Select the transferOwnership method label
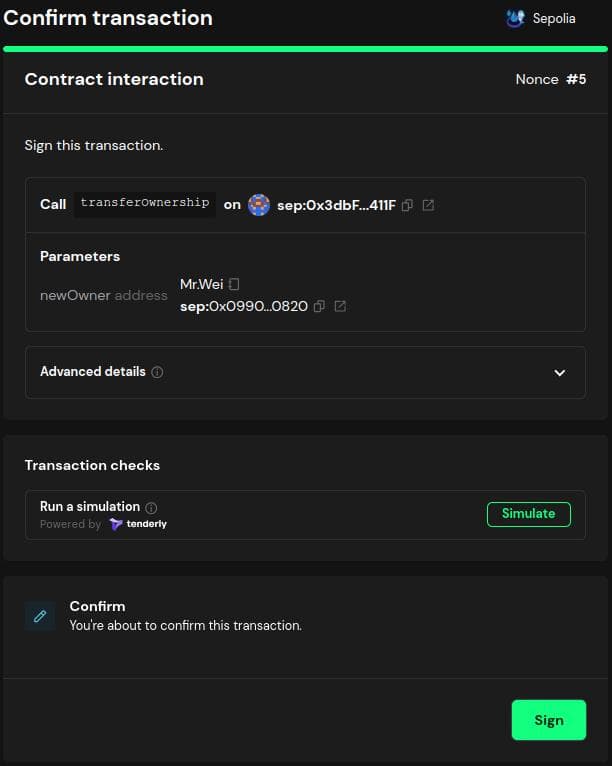This screenshot has width=612, height=766. [145, 203]
